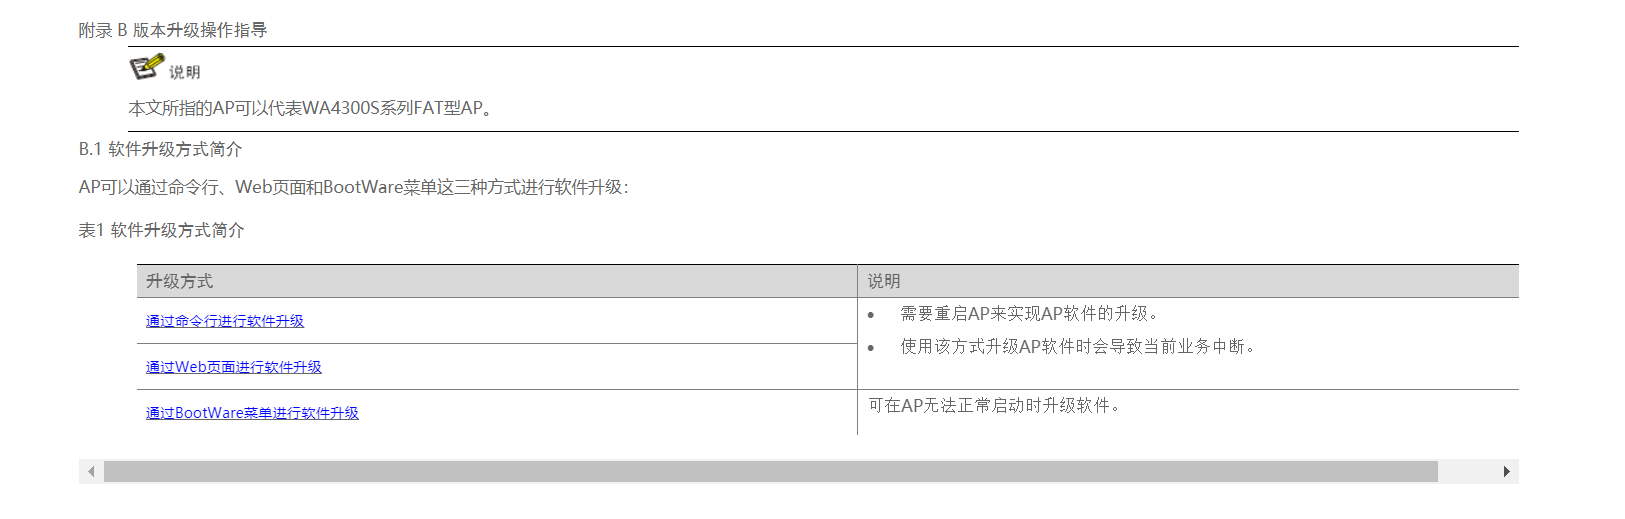Click the horizontal scrollbar right arrow
Viewport: 1625px width, 519px height.
pos(1506,471)
